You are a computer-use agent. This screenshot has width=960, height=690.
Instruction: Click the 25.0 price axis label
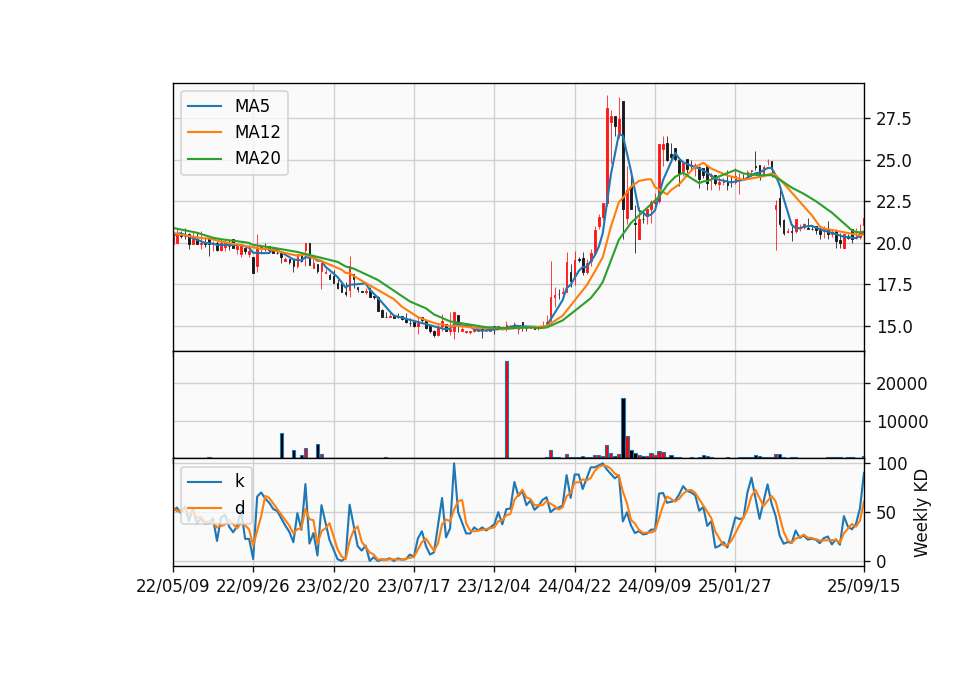(x=894, y=161)
